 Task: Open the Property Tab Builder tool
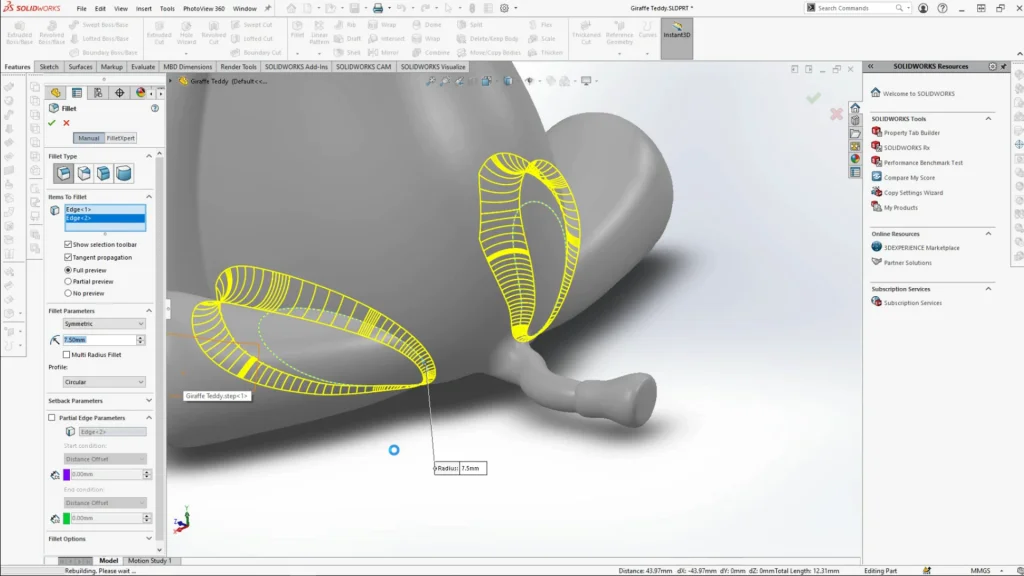911,133
